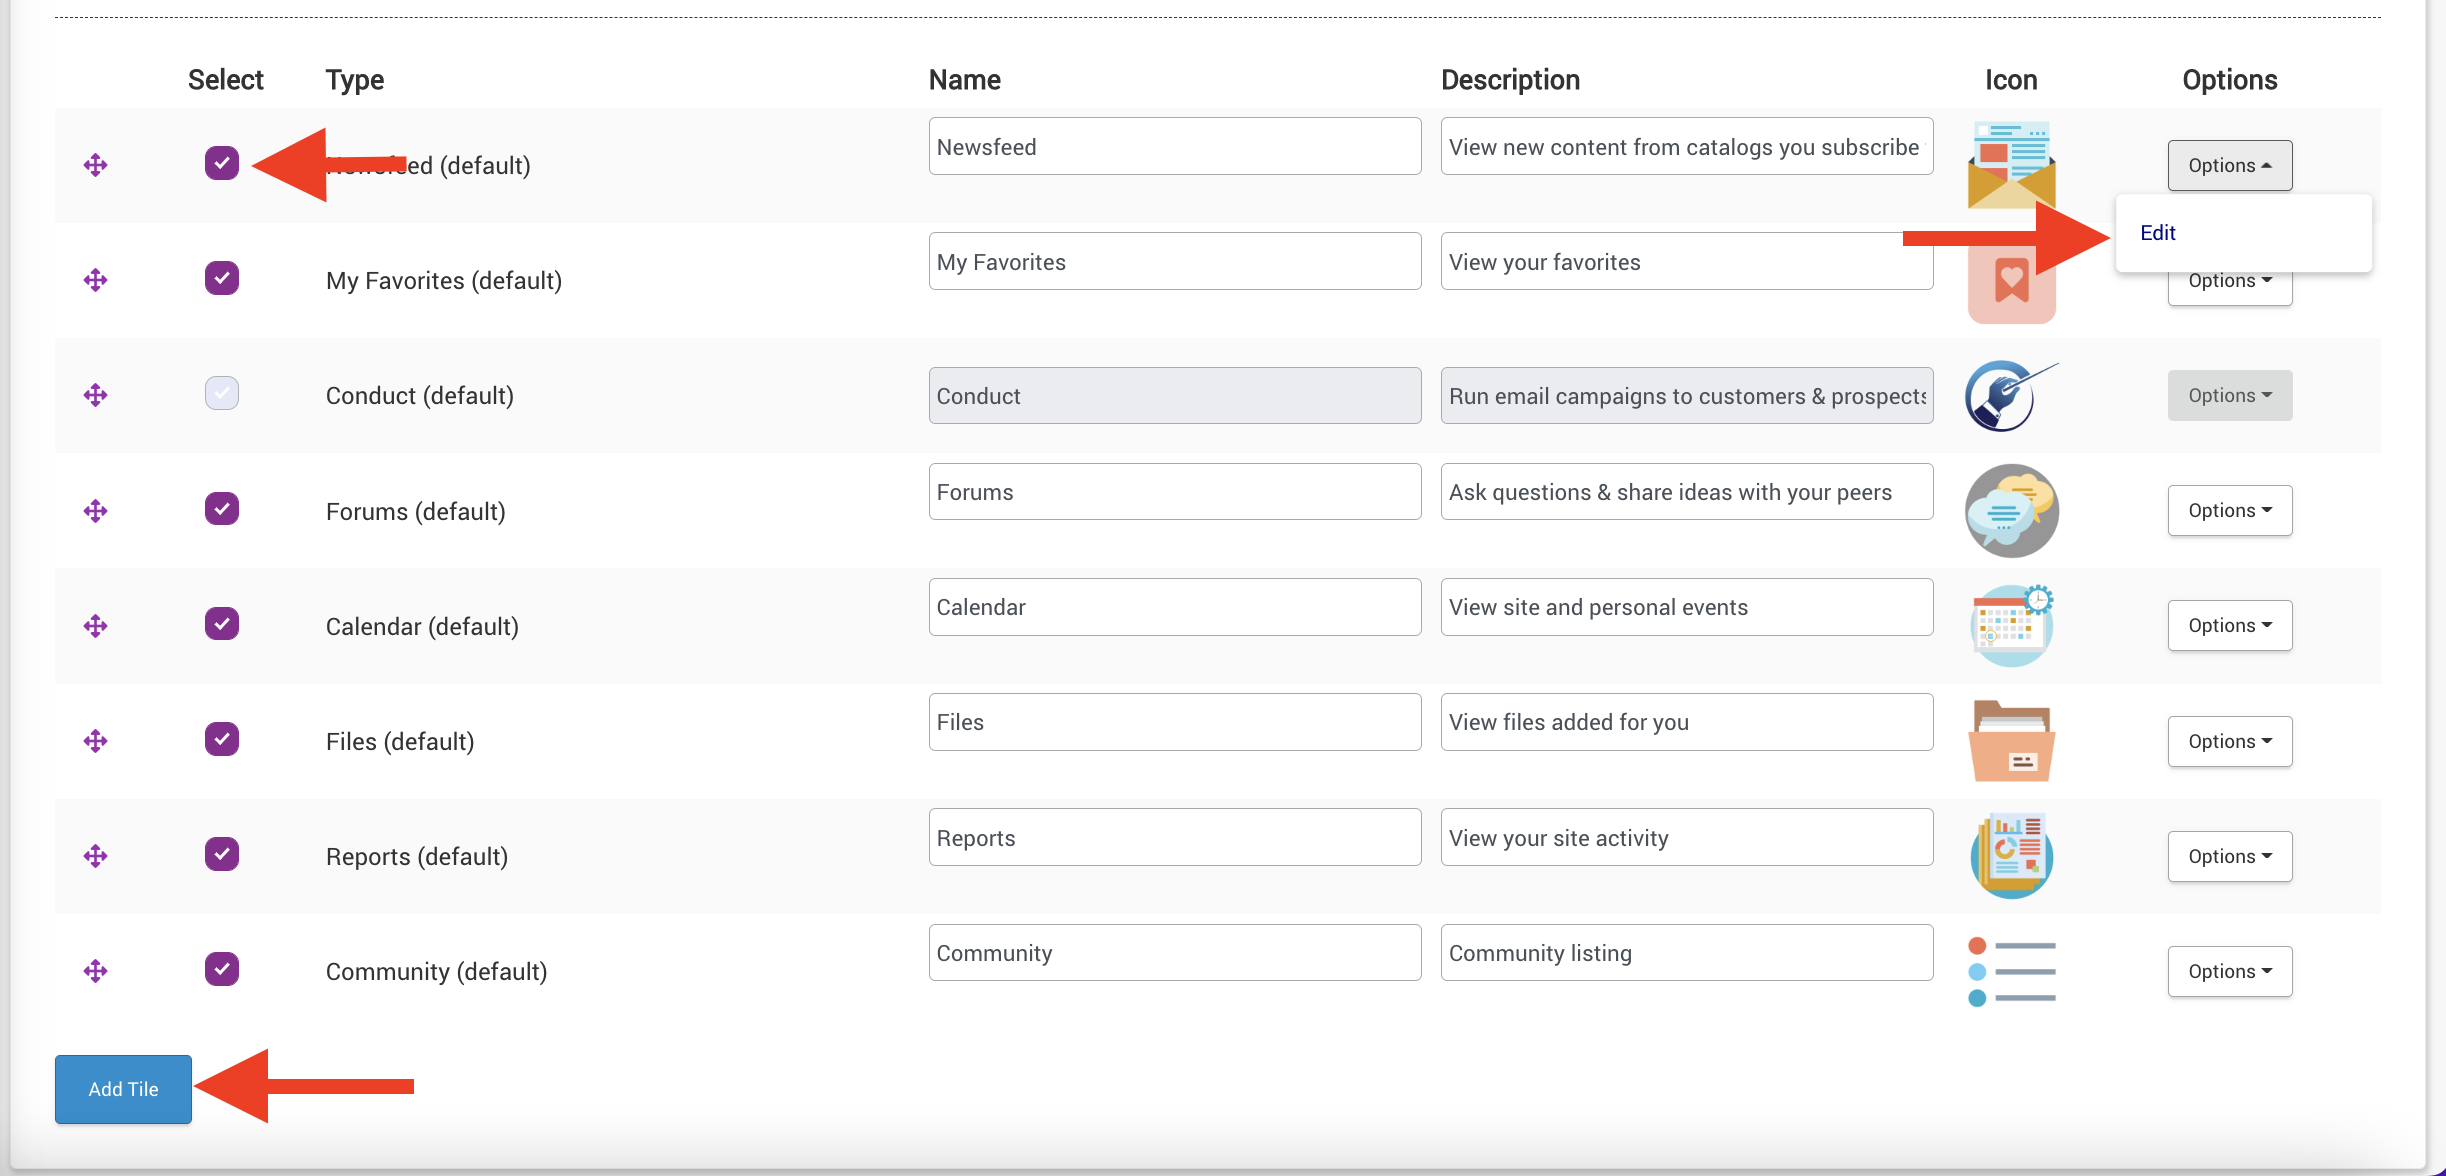Uncheck the Newsfeed tile checkbox

tap(222, 163)
